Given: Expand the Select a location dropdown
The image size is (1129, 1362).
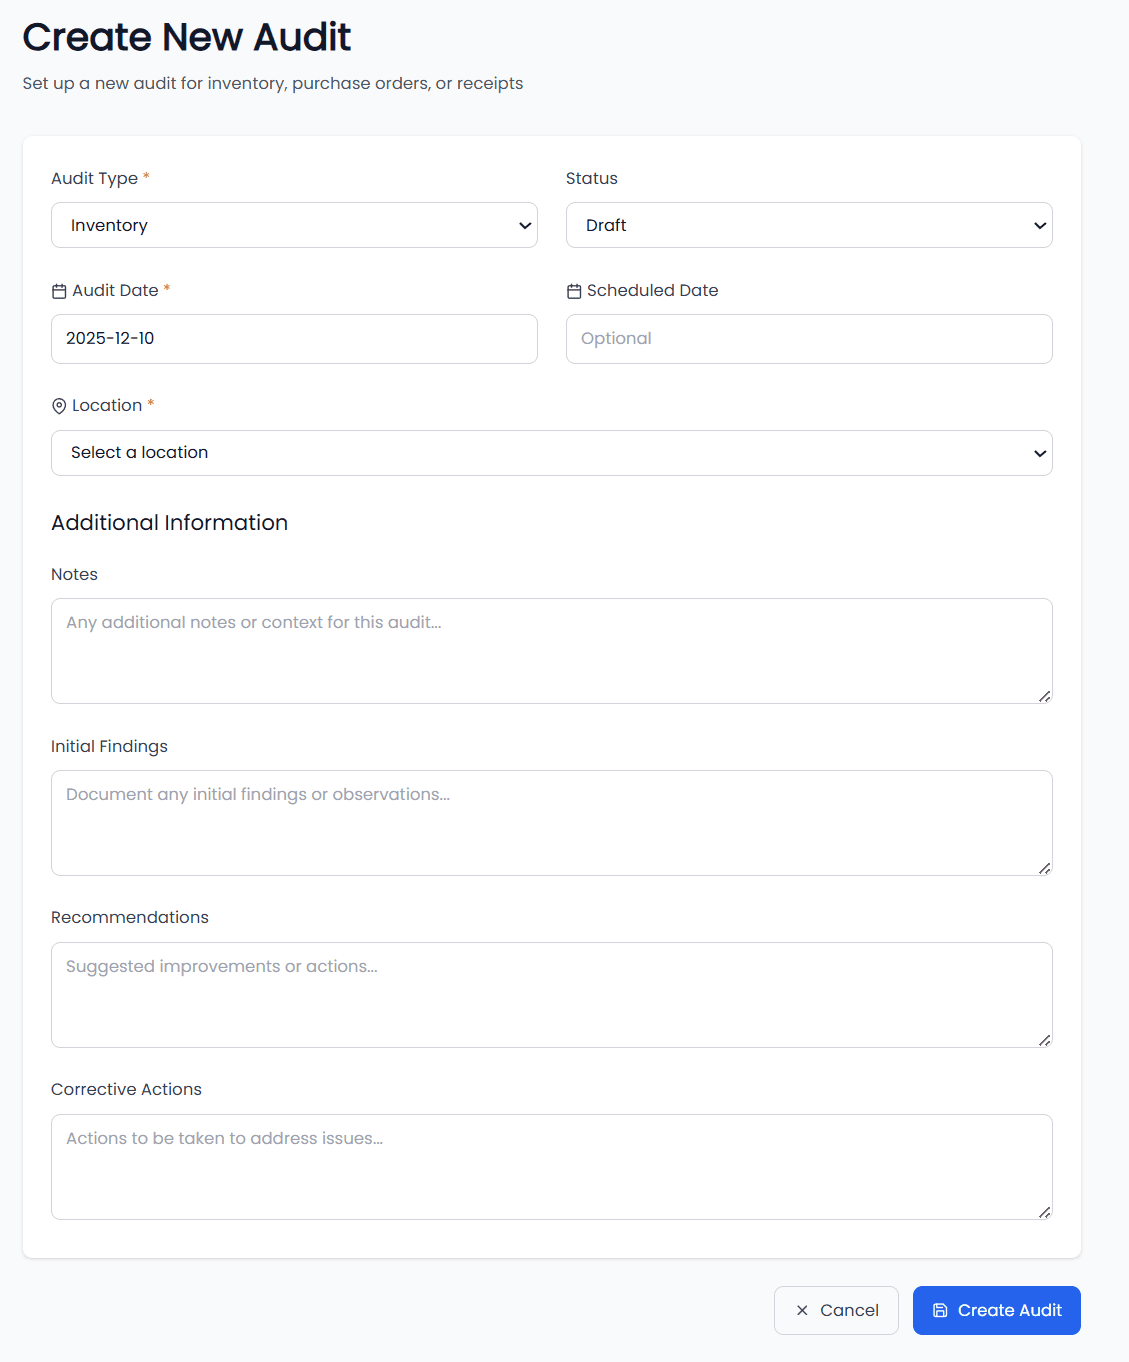Looking at the screenshot, I should coord(551,453).
